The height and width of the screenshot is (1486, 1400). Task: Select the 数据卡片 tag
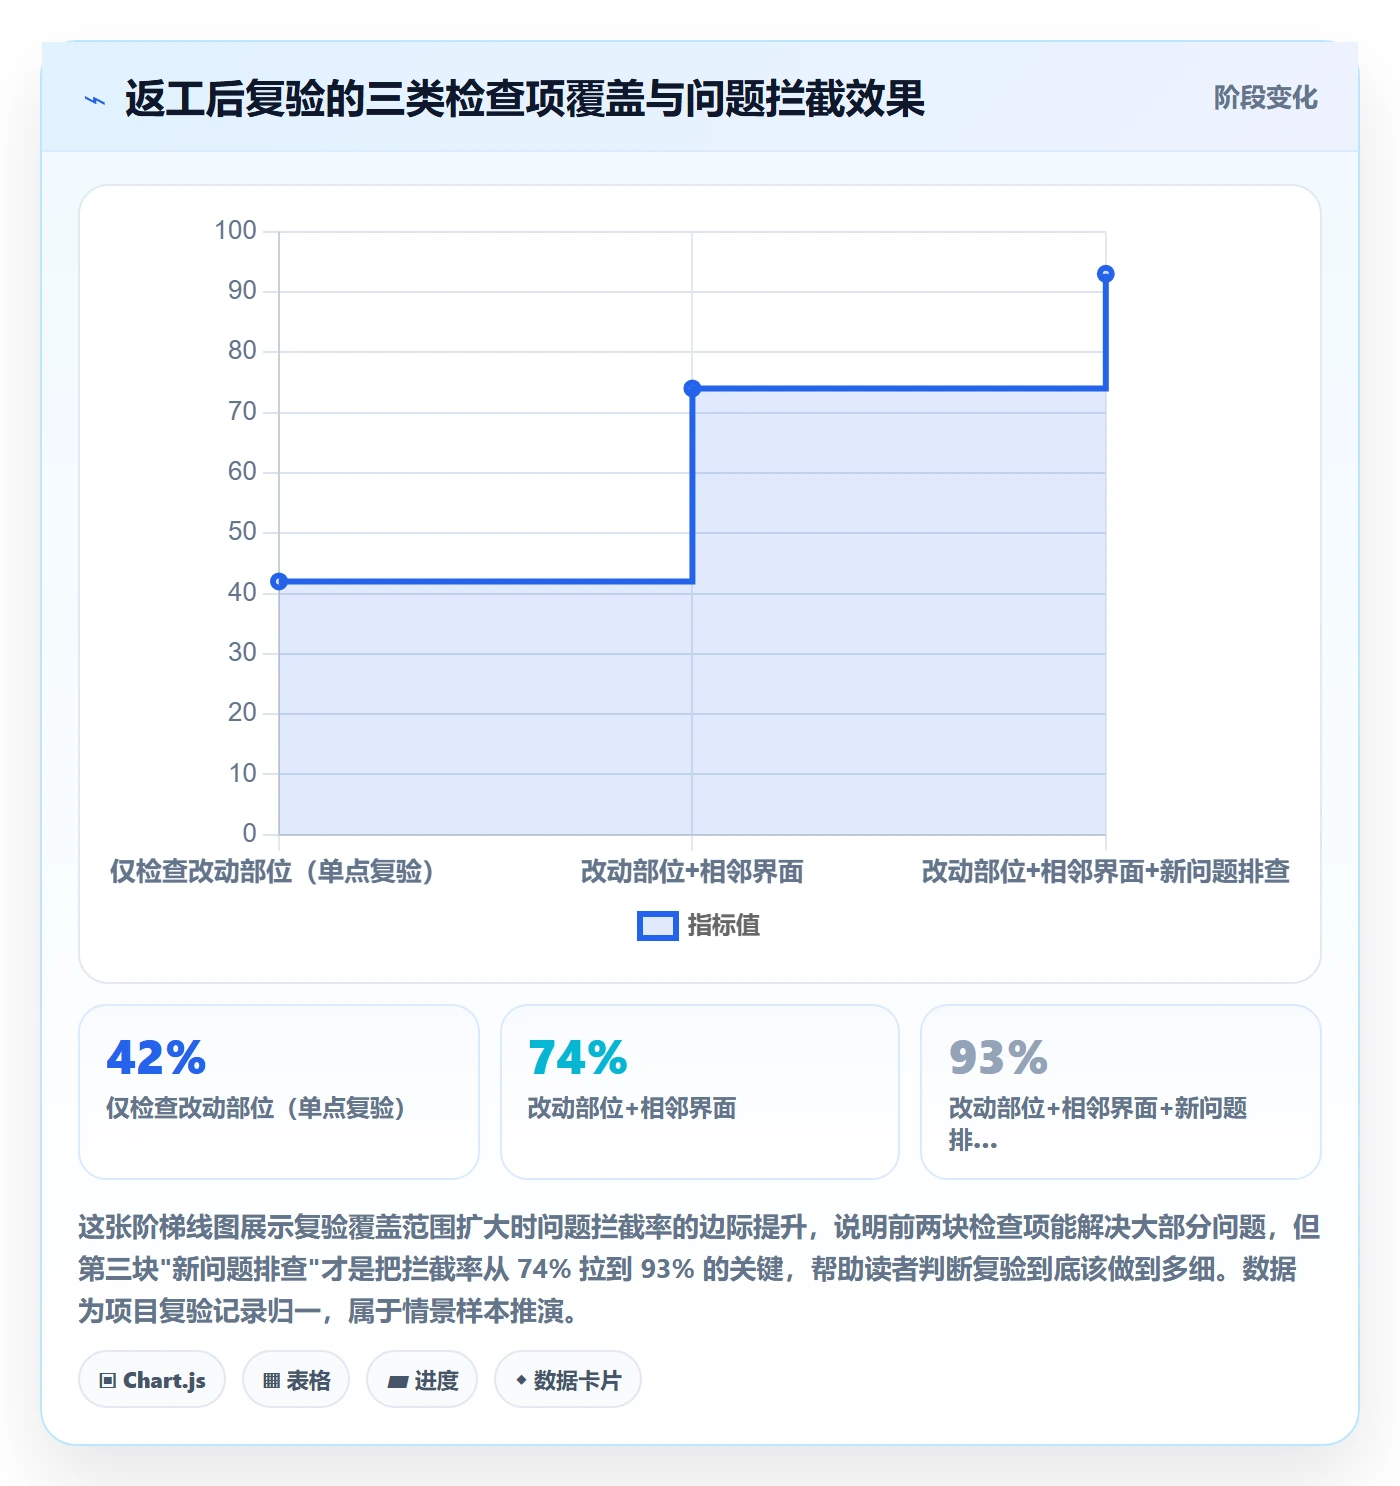(568, 1380)
